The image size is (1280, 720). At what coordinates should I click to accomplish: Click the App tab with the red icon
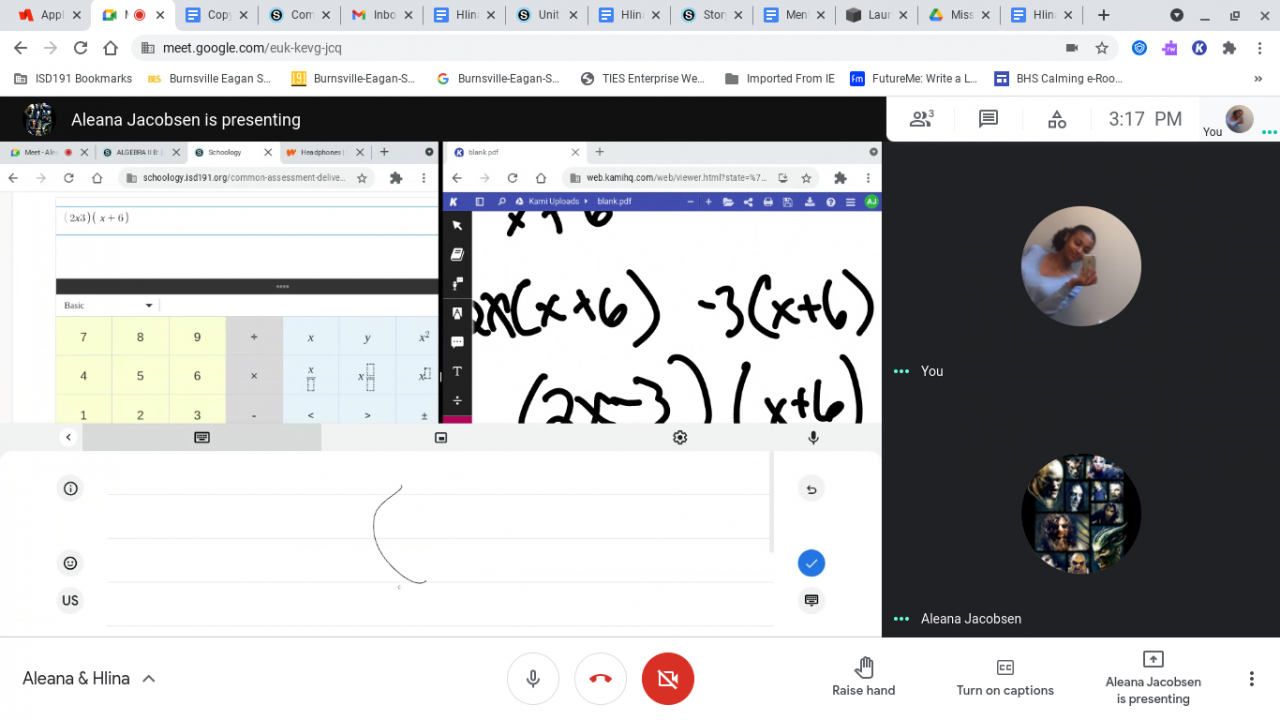coord(48,15)
